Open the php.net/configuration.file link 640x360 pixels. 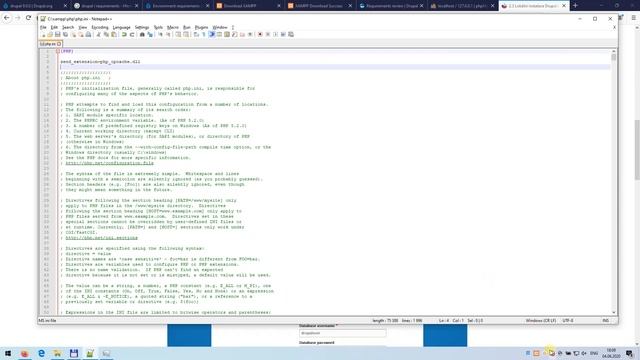coord(109,163)
